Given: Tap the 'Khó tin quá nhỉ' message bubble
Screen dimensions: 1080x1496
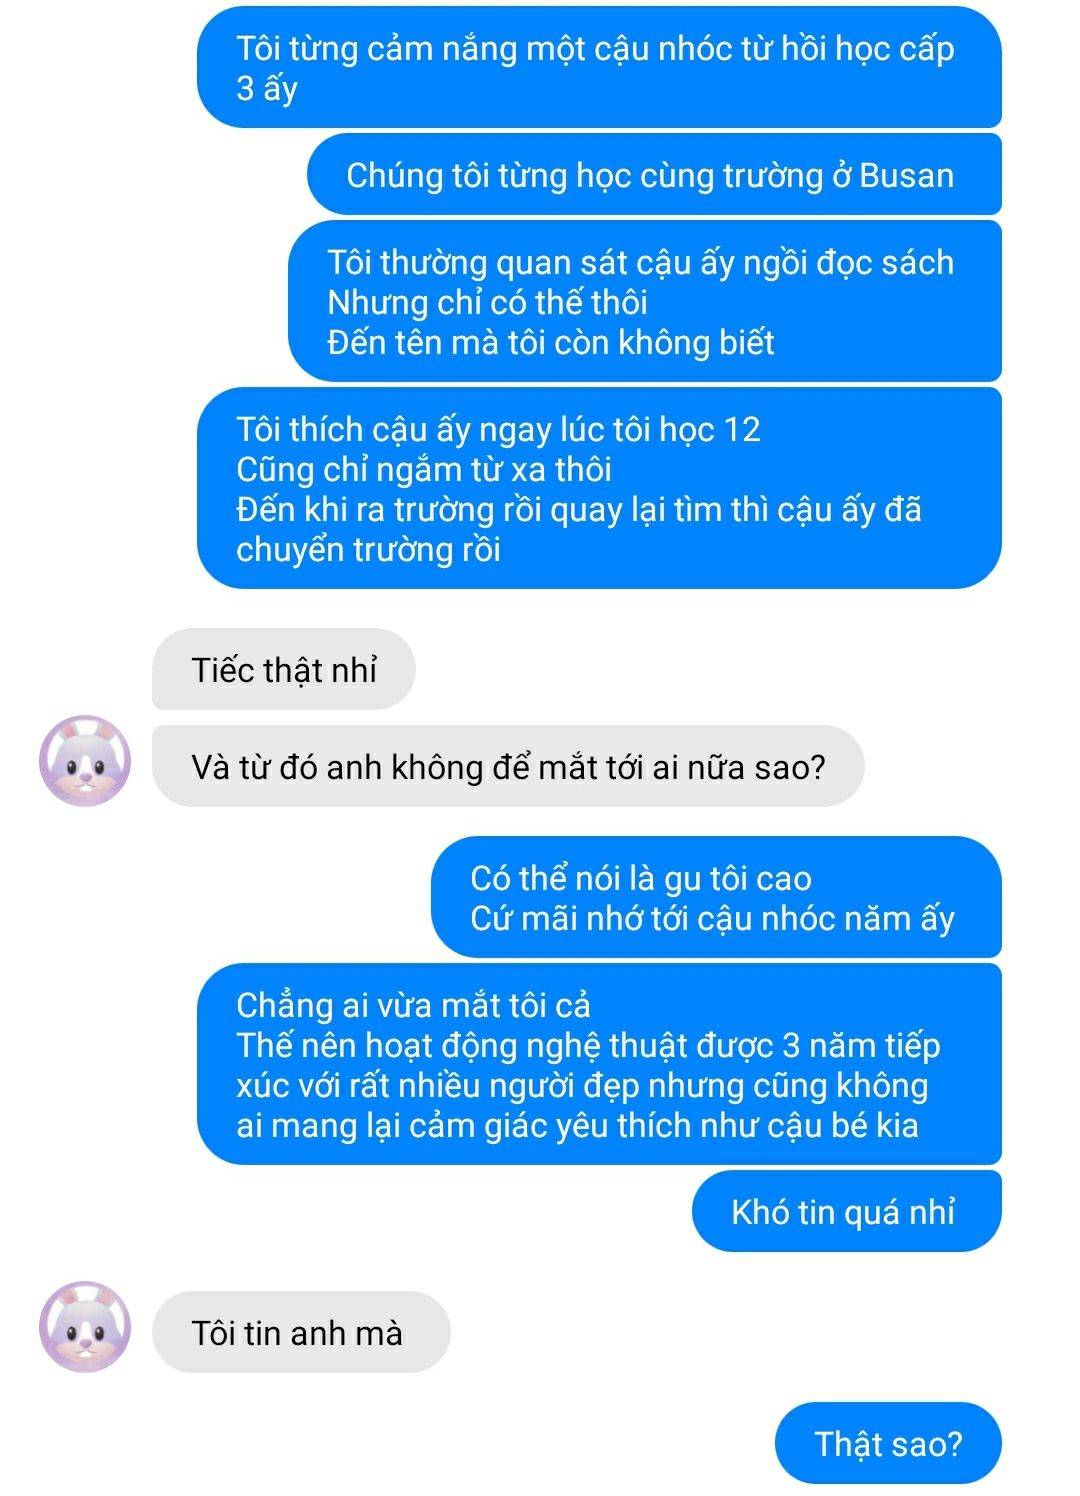Looking at the screenshot, I should click(847, 1211).
